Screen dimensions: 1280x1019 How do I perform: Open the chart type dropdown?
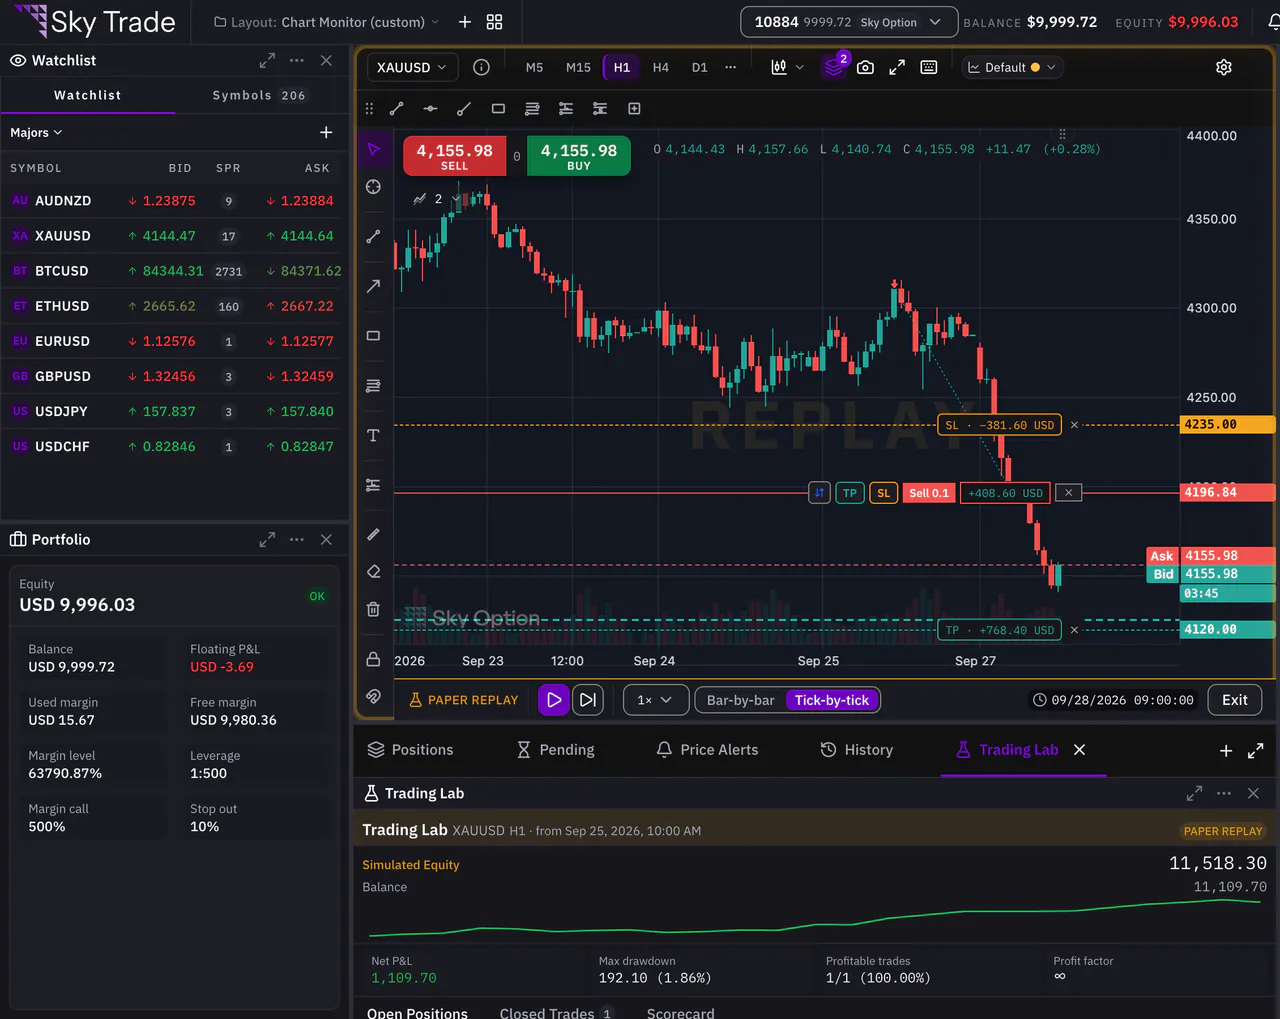(788, 67)
